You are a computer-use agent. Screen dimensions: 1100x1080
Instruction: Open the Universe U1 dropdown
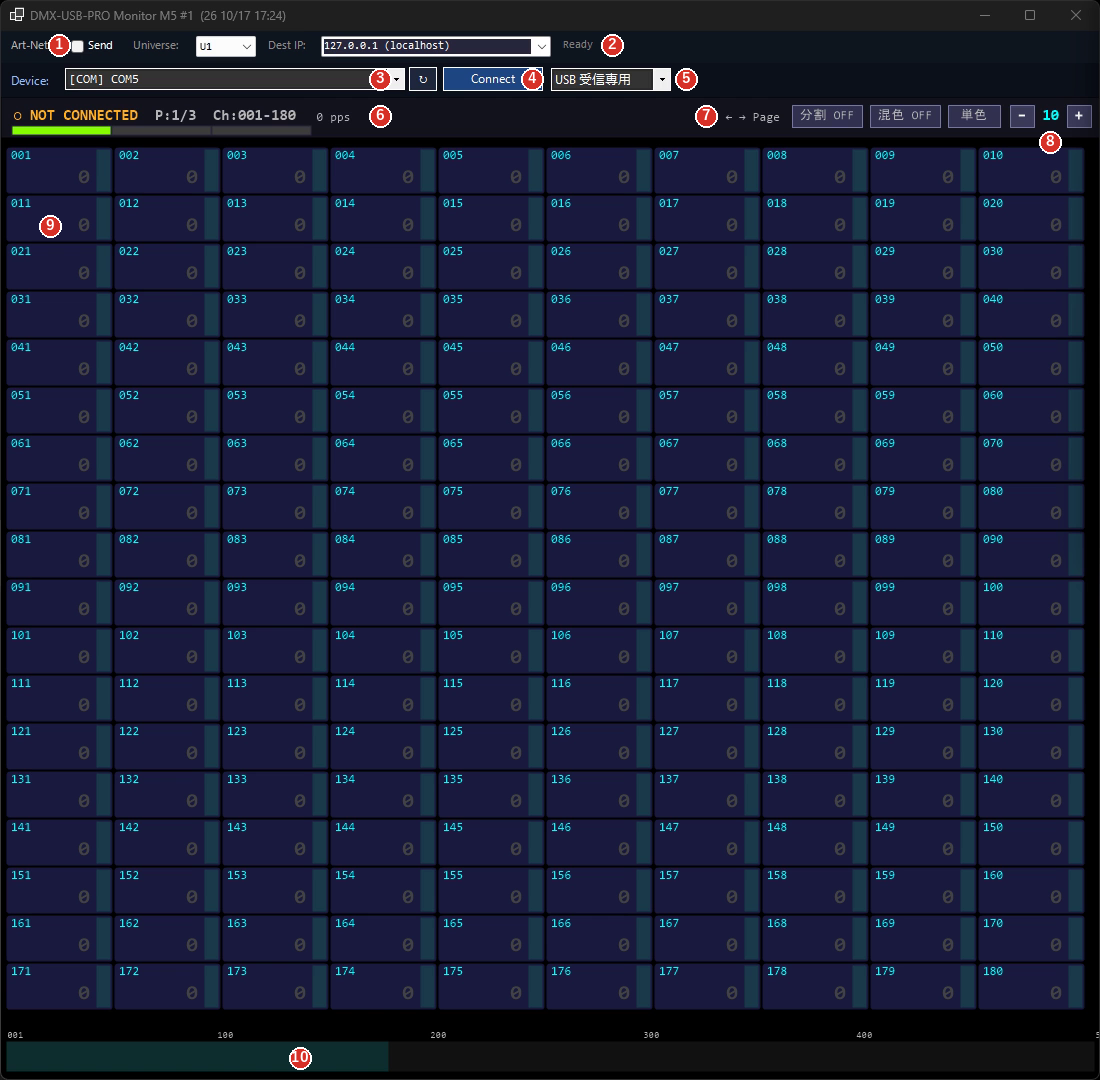coord(226,46)
